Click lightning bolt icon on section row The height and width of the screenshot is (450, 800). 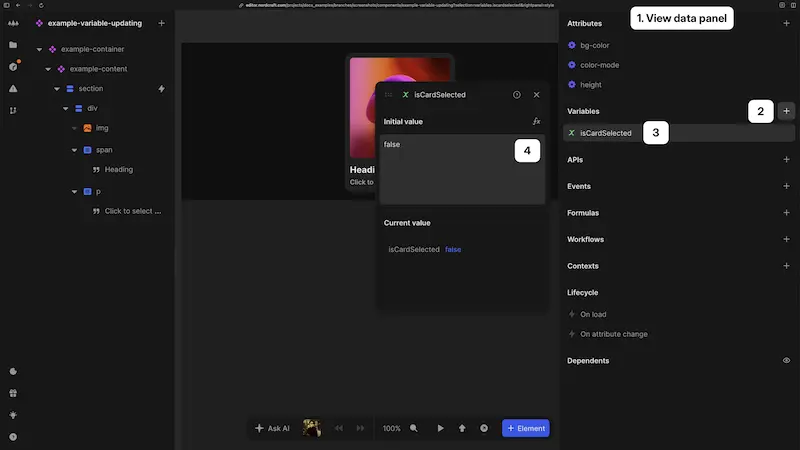tap(161, 89)
